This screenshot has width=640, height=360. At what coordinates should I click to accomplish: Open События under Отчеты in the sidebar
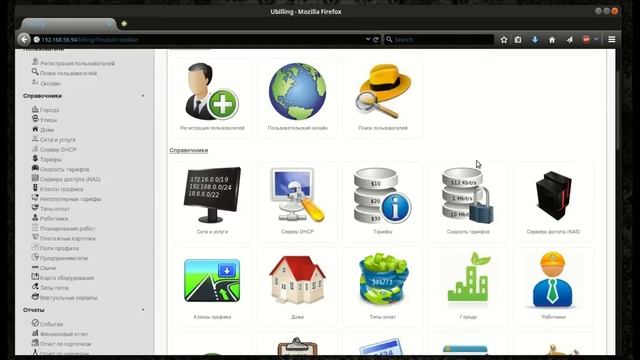click(x=51, y=324)
